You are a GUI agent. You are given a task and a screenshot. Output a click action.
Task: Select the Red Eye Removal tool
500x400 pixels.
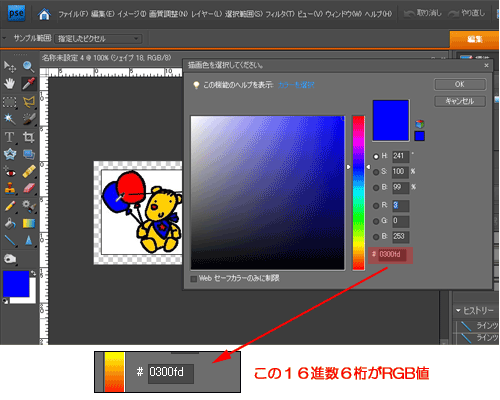click(10, 172)
